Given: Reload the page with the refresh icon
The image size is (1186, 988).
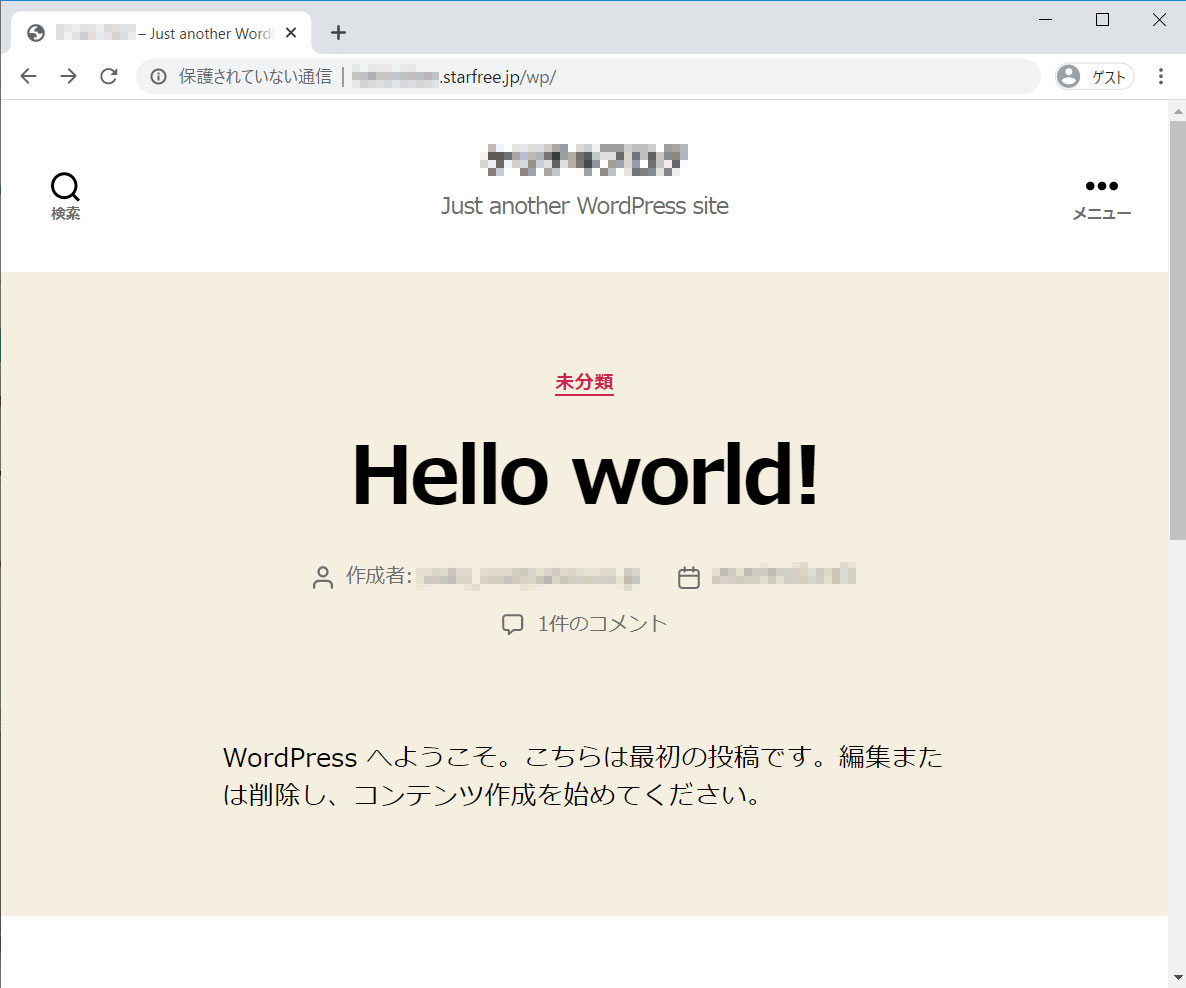Looking at the screenshot, I should [x=109, y=76].
